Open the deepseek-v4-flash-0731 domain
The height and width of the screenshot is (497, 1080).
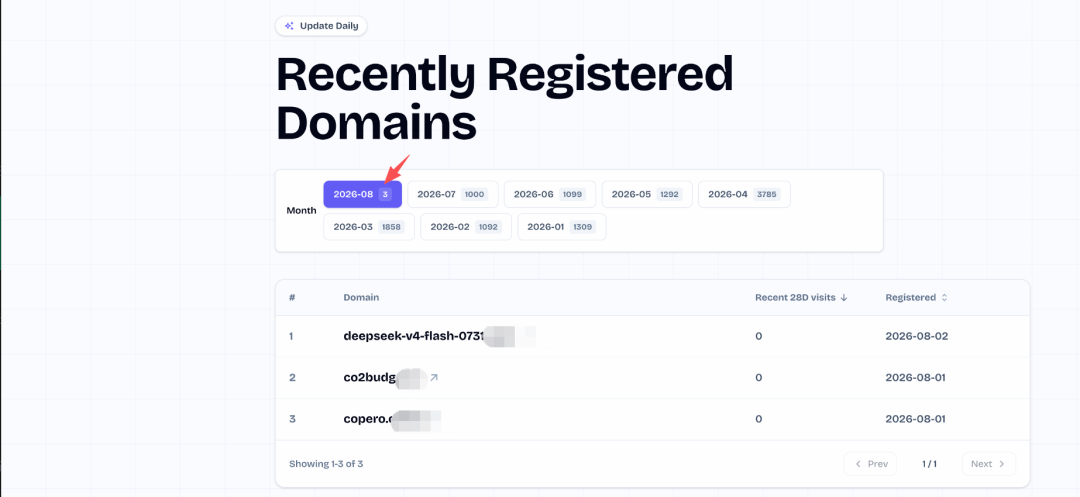[x=415, y=336]
